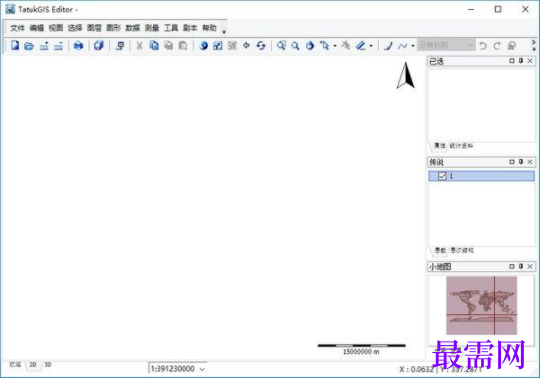Toggle layer 1 visibility checkbox
This screenshot has height=386, width=544.
pyautogui.click(x=442, y=176)
